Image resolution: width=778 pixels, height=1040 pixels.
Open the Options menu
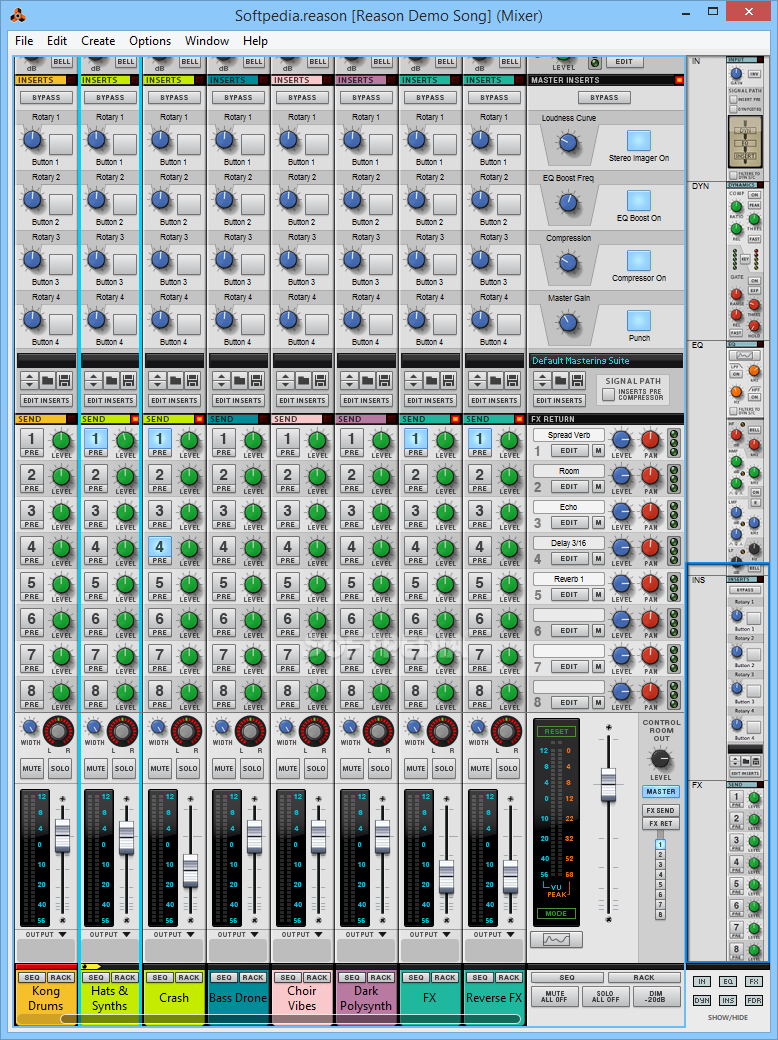(x=150, y=40)
